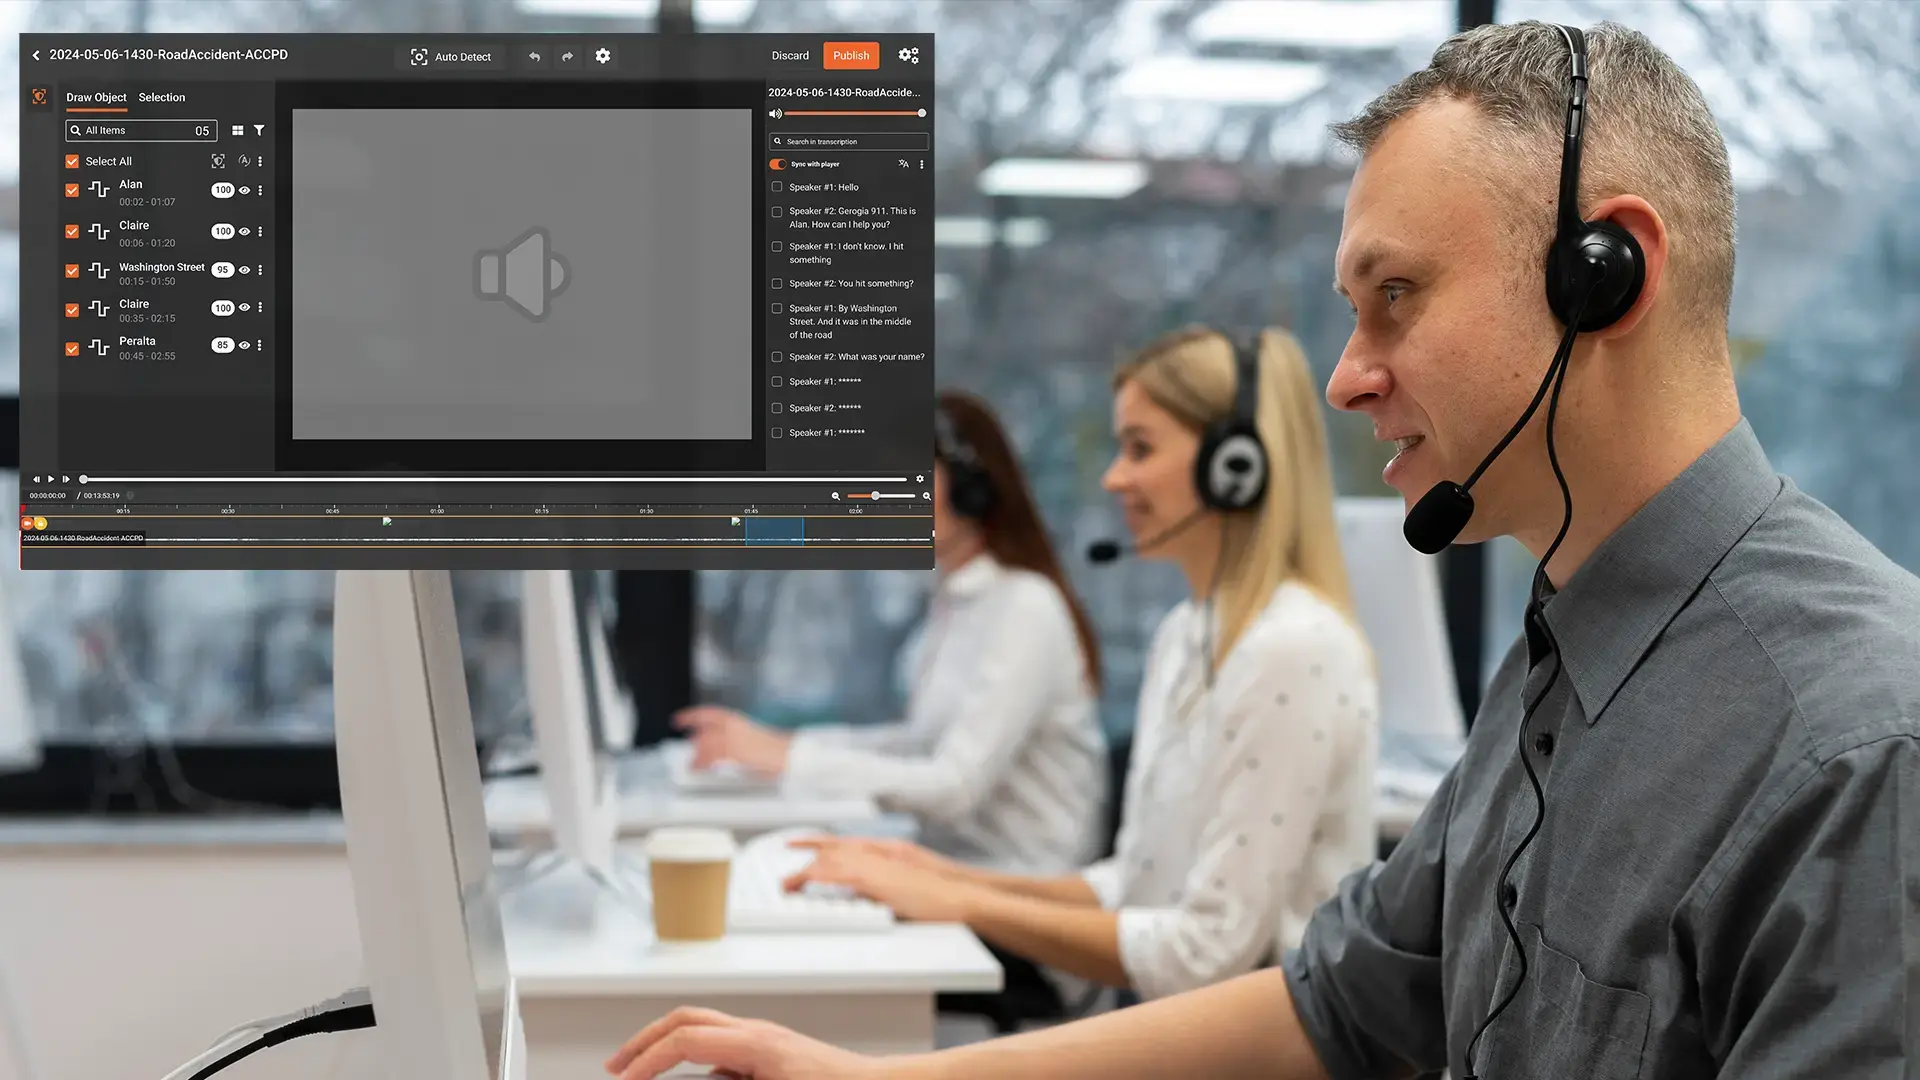Click the translate icon in the transcription panel
The height and width of the screenshot is (1080, 1920).
pos(903,164)
